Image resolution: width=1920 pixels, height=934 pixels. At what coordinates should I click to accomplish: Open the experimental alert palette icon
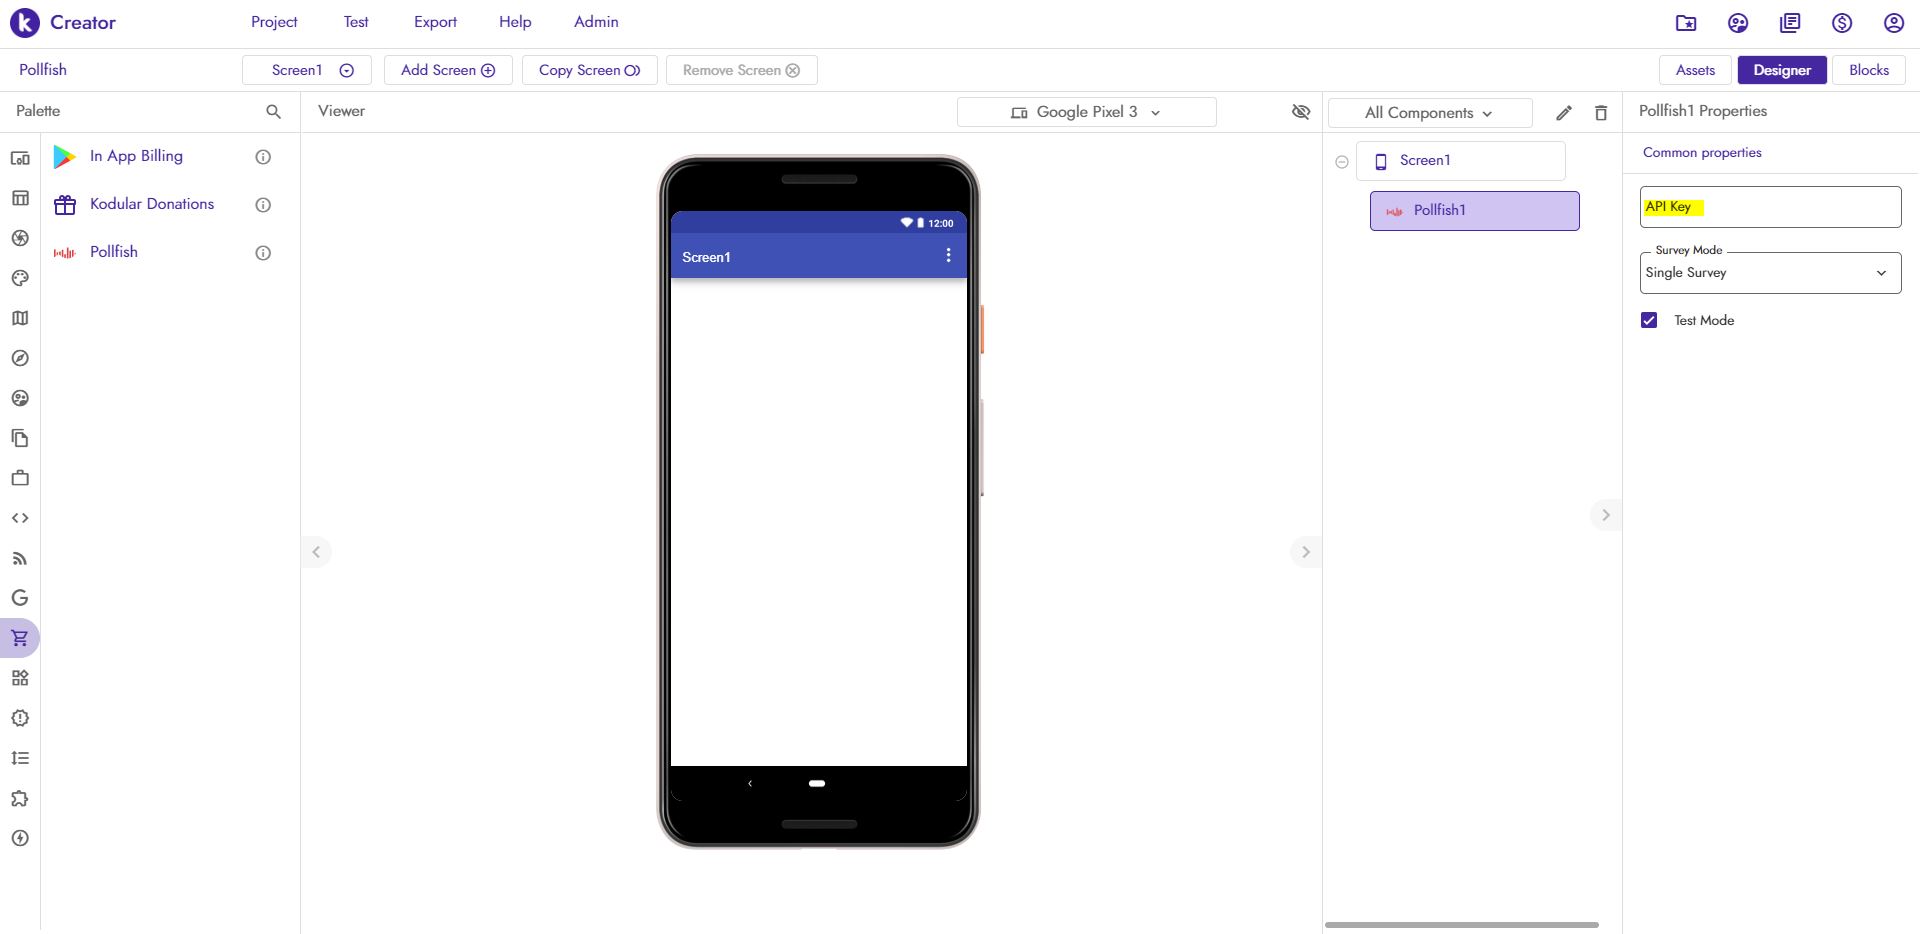pos(20,718)
